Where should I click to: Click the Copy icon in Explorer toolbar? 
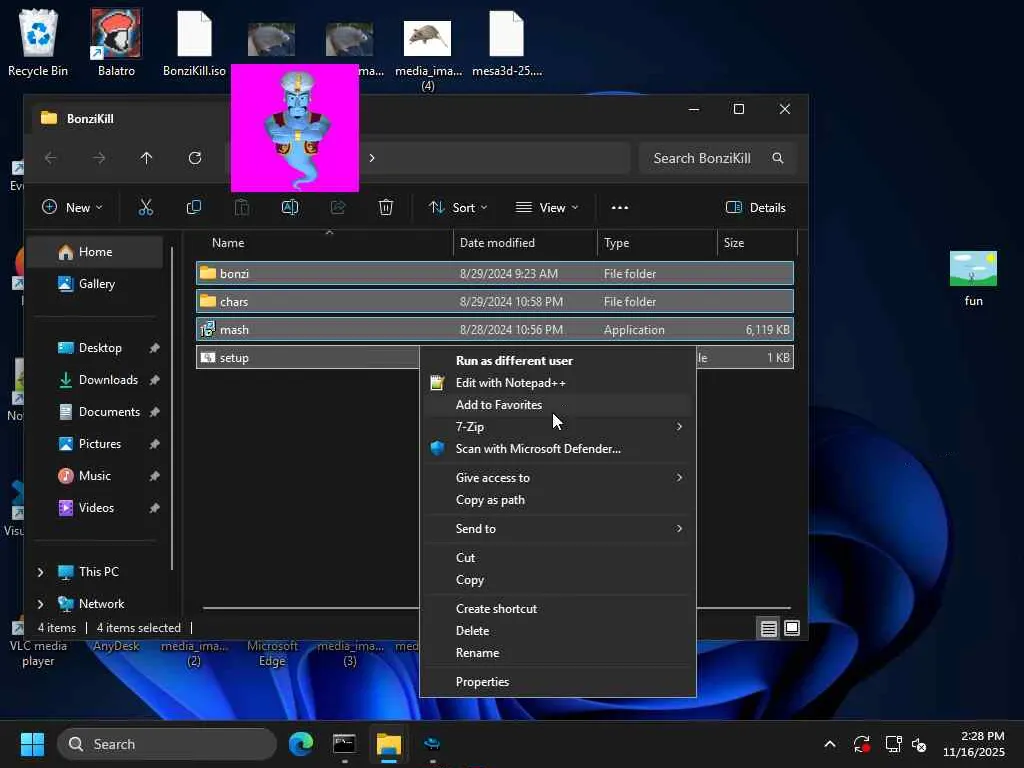click(194, 207)
